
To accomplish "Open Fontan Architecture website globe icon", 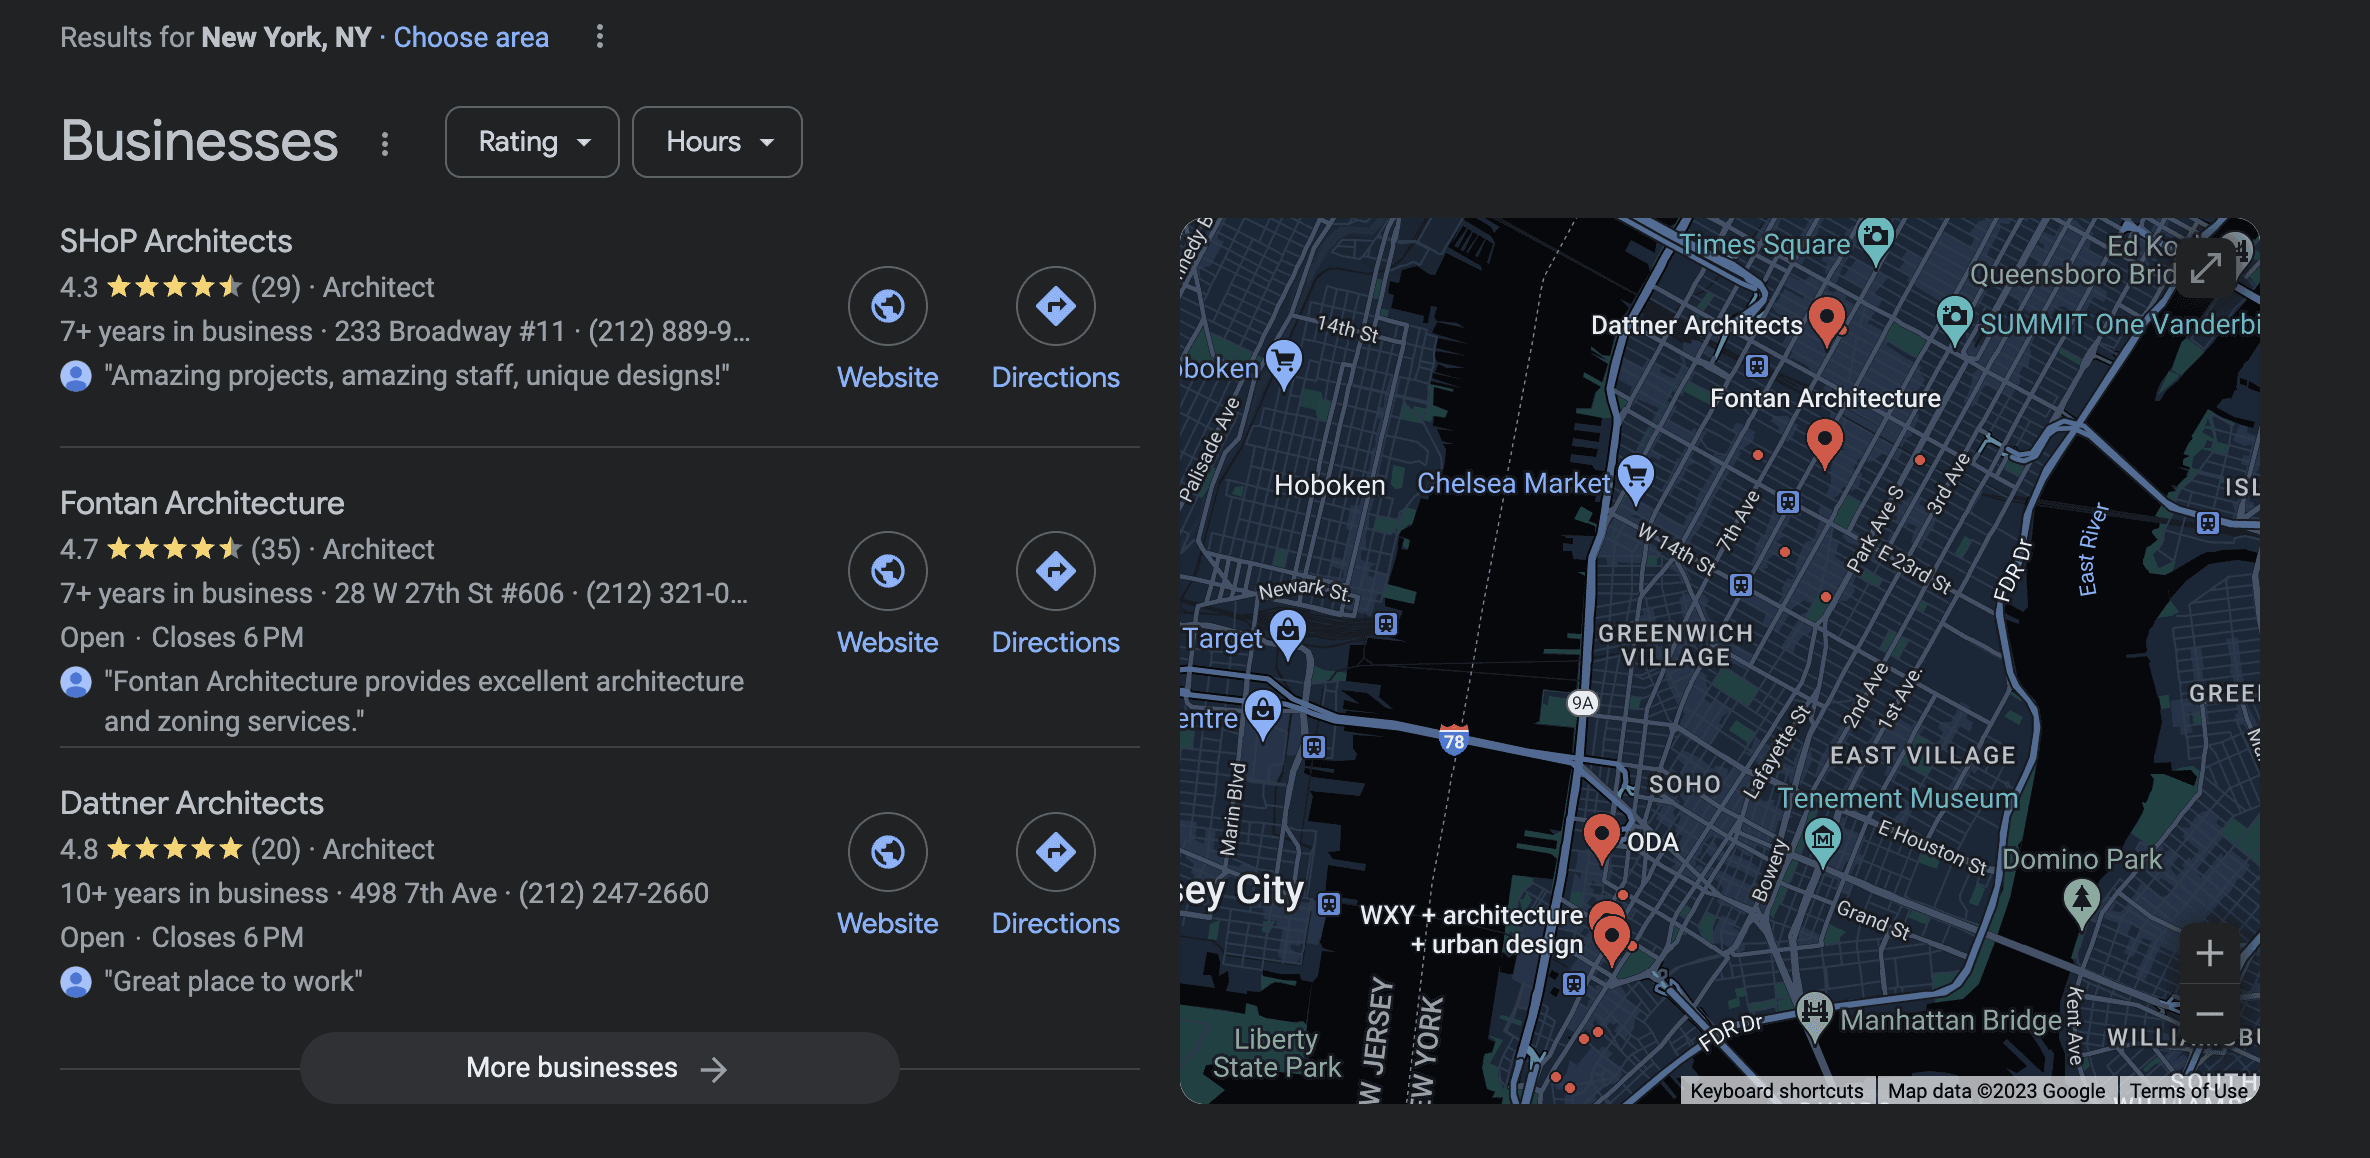I will [x=887, y=571].
